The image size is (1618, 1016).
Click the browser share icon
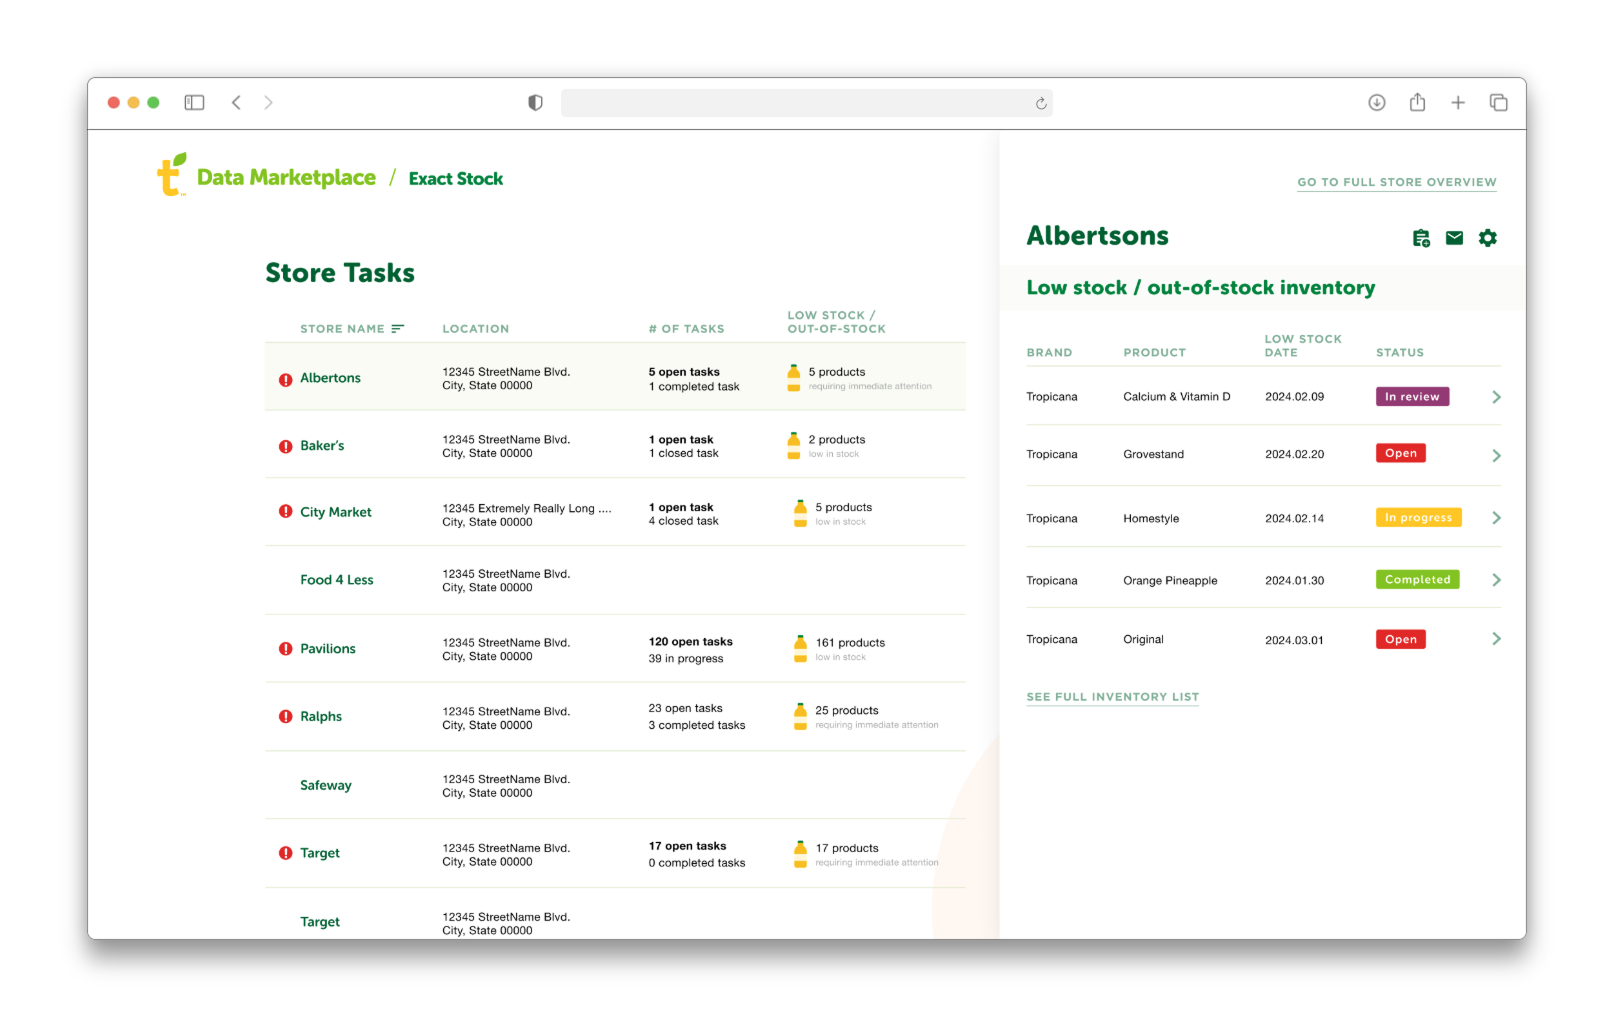pyautogui.click(x=1417, y=102)
